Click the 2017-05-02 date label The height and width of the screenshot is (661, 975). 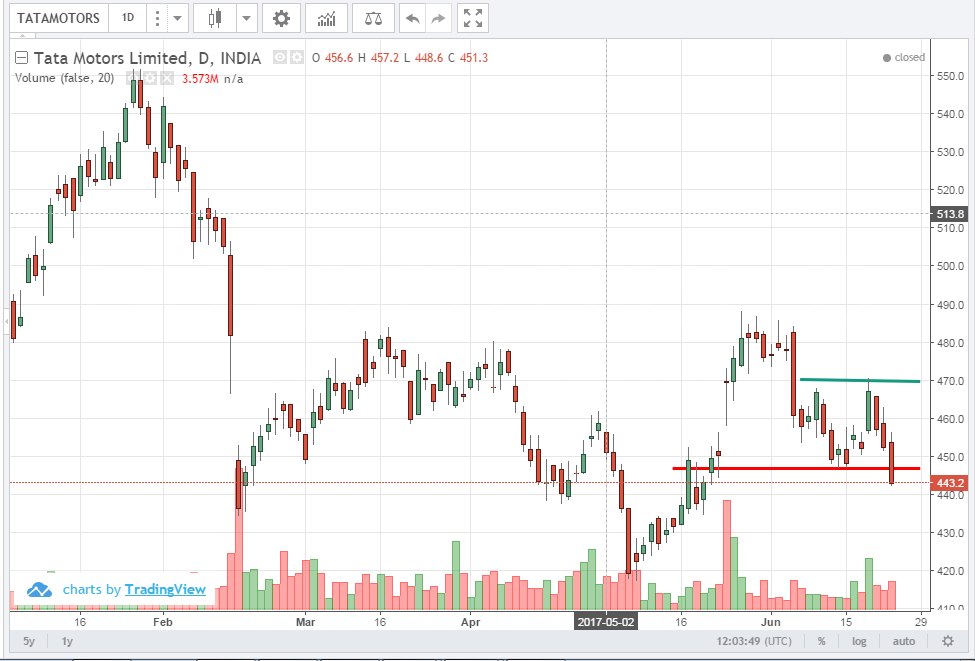[606, 622]
